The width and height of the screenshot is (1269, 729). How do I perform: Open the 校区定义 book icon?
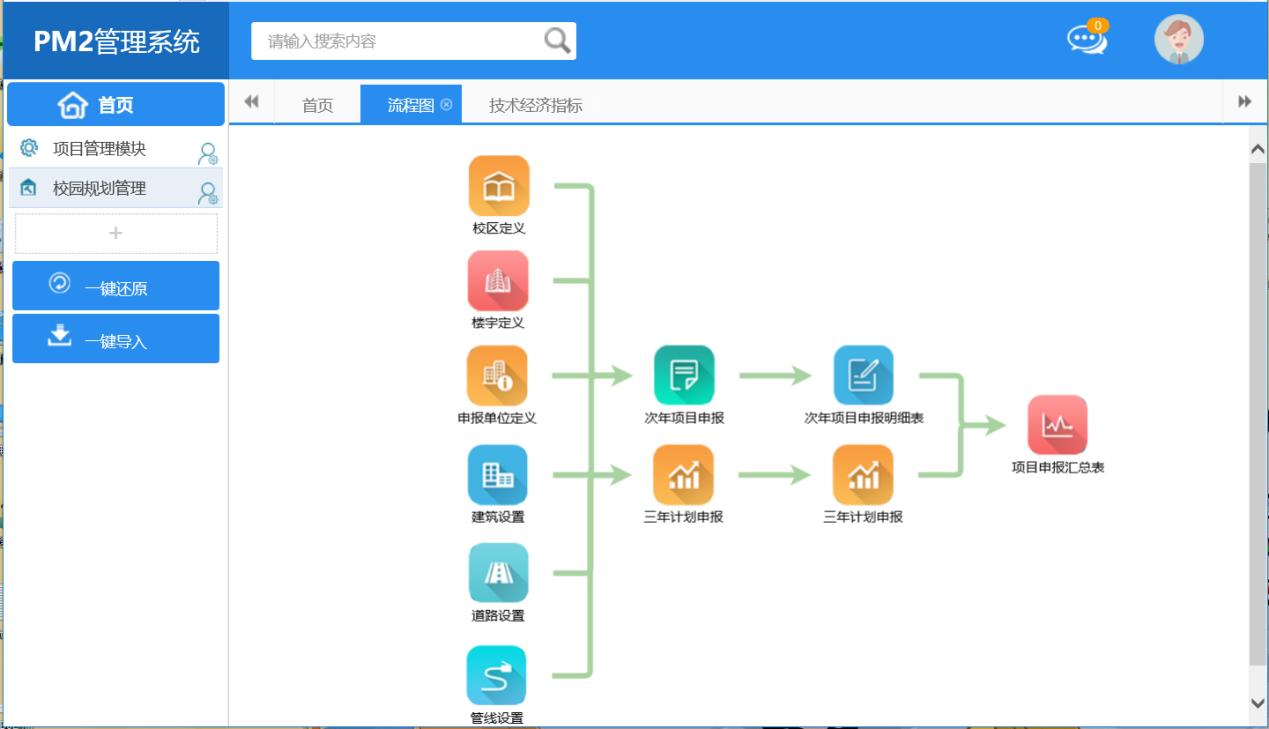pos(498,186)
